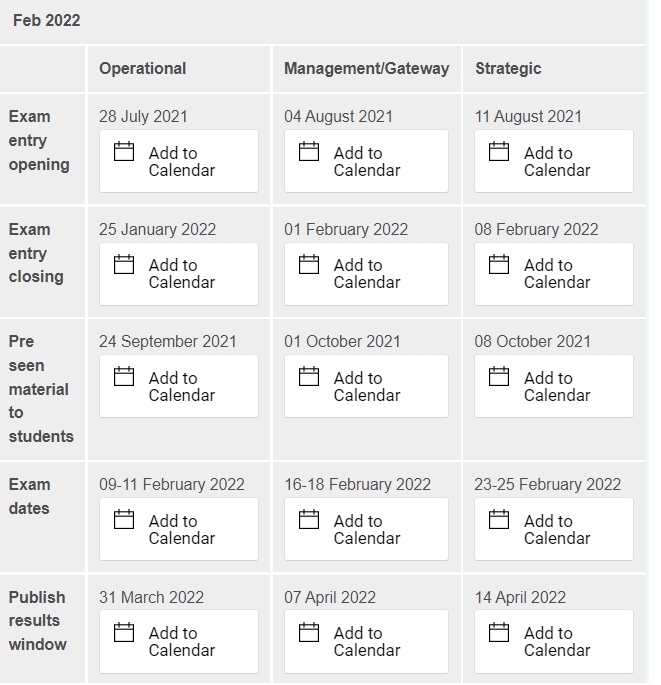Click the Management/Gateway column header

(367, 69)
